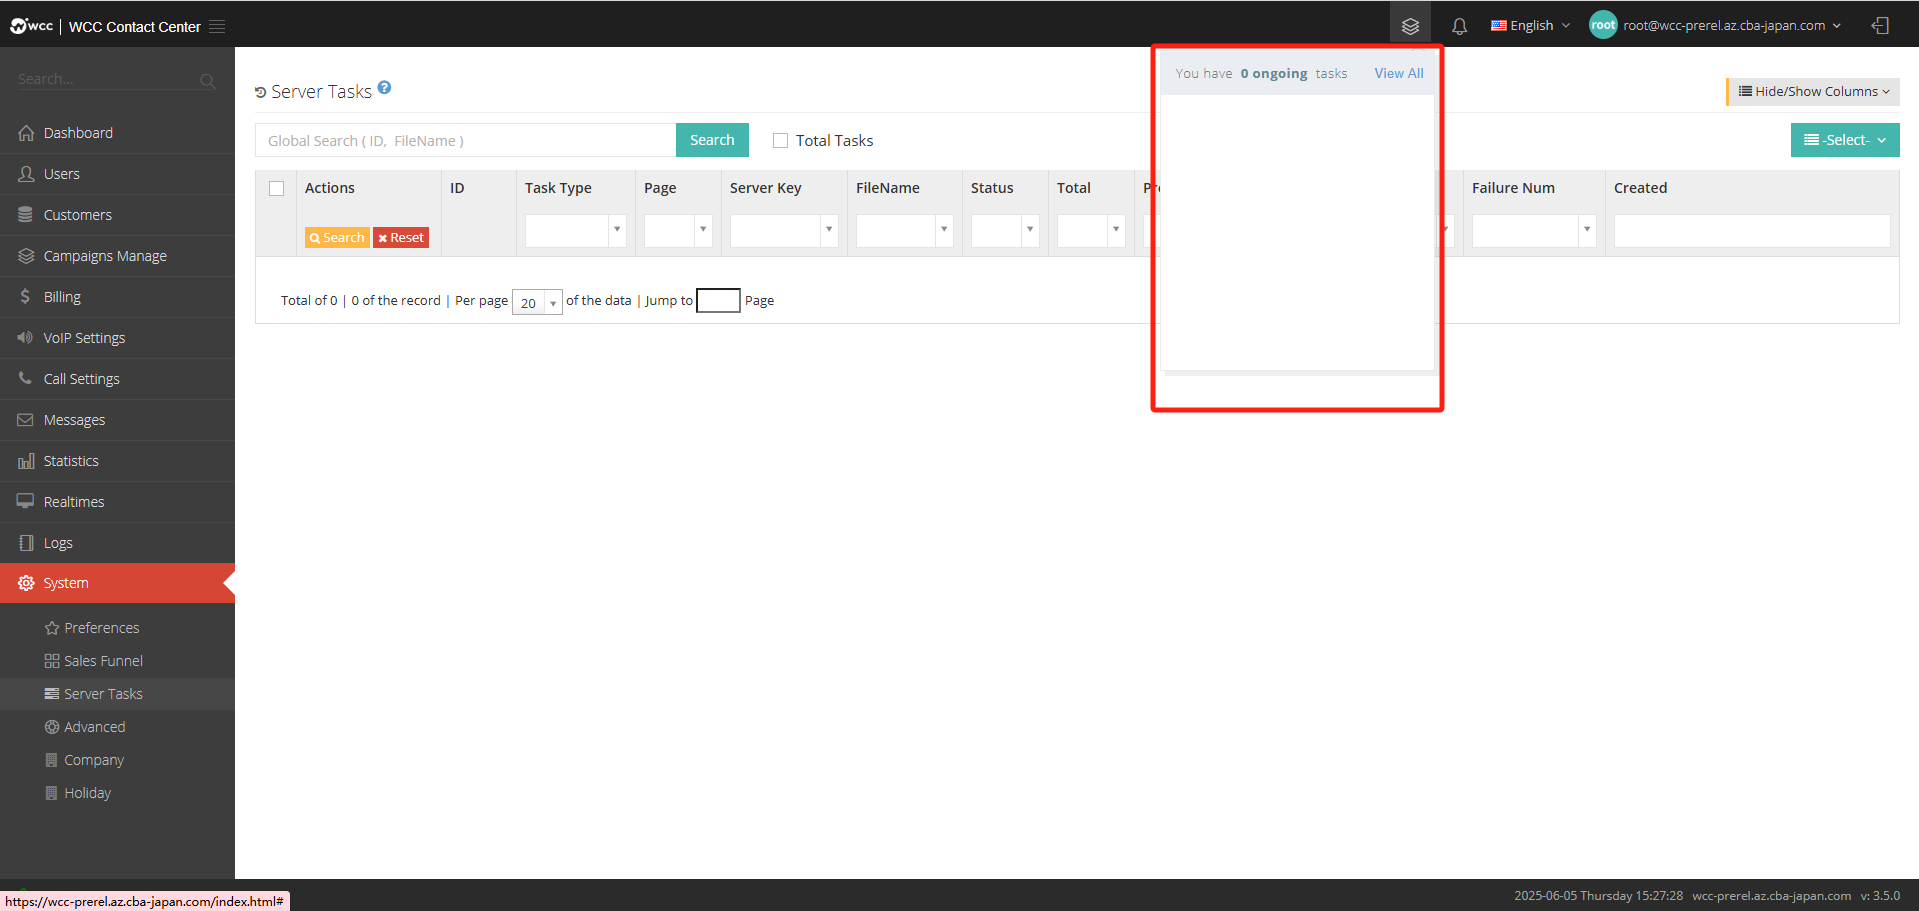Click the 'v: 3.5.0' version text
This screenshot has height=911, width=1919.
tap(1880, 896)
